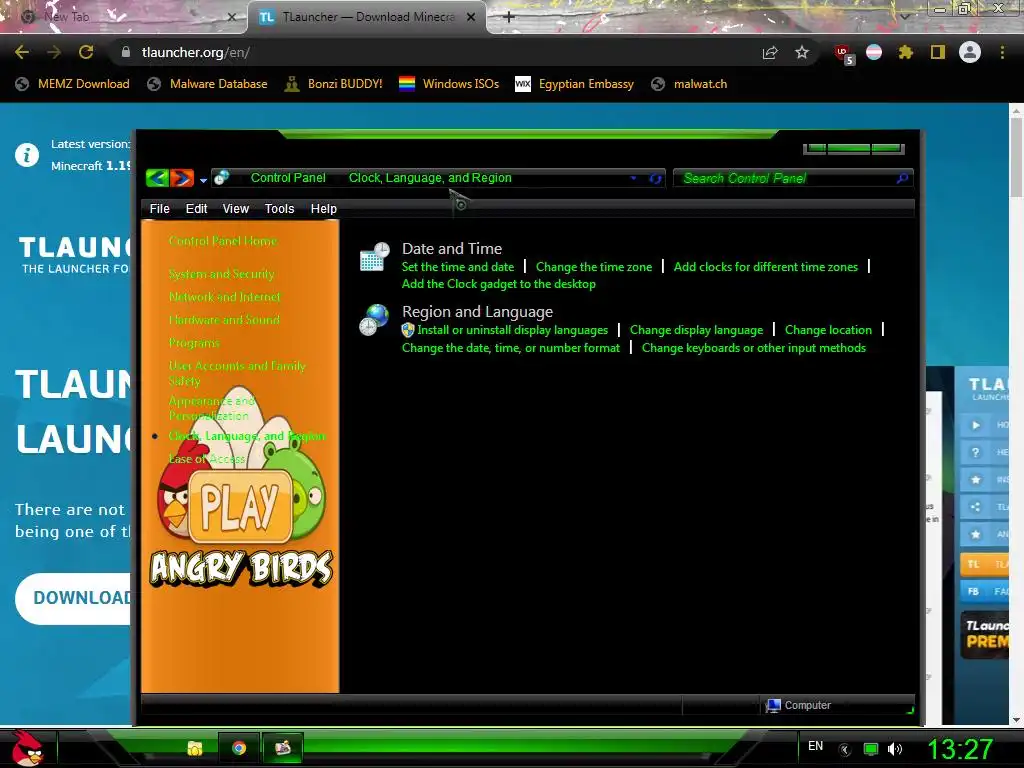1024x768 pixels.
Task: Open the Chrome taskbar icon
Action: pos(238,748)
